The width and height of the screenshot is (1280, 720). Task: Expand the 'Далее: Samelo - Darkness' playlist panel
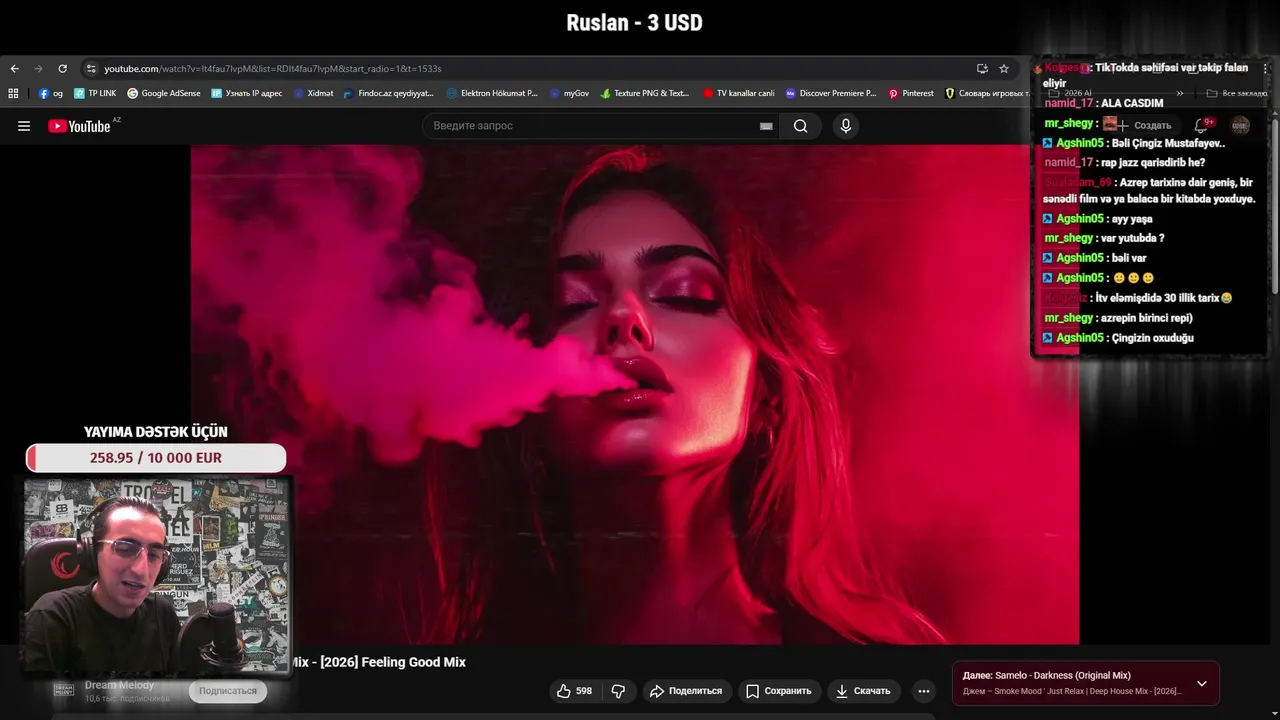point(1202,684)
